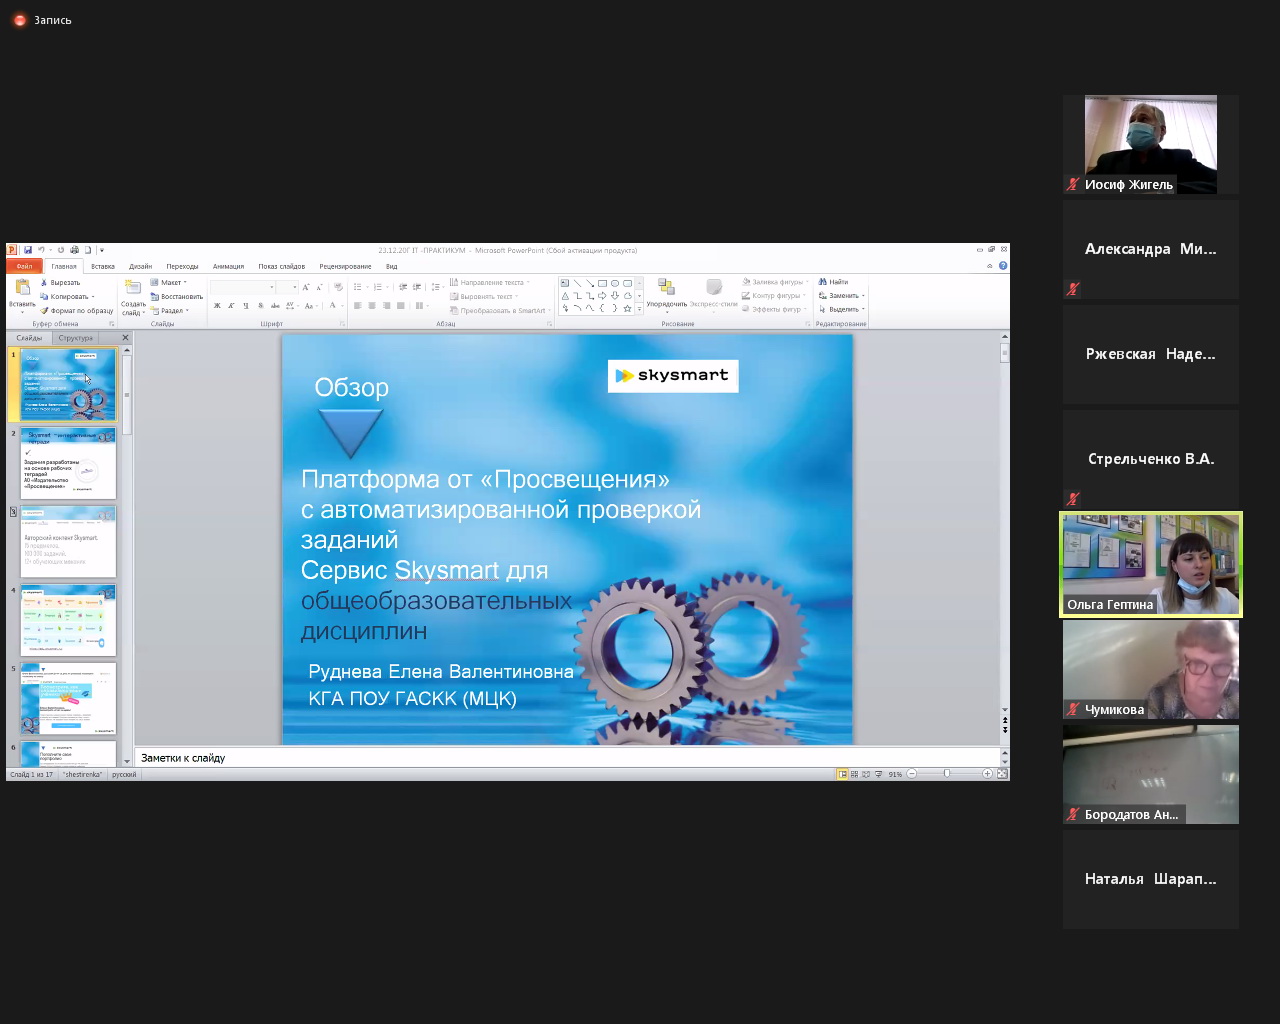
Task: Click the Arrange (Упорядочить) icon
Action: click(x=666, y=288)
